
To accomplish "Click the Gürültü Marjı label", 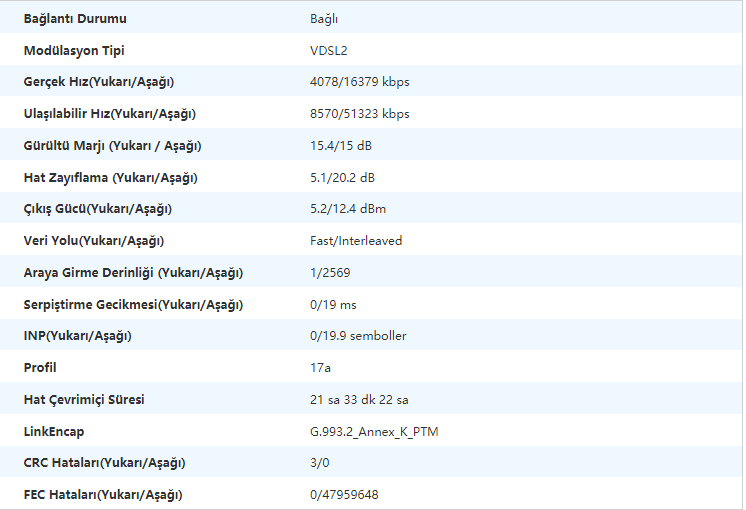I will pos(112,145).
